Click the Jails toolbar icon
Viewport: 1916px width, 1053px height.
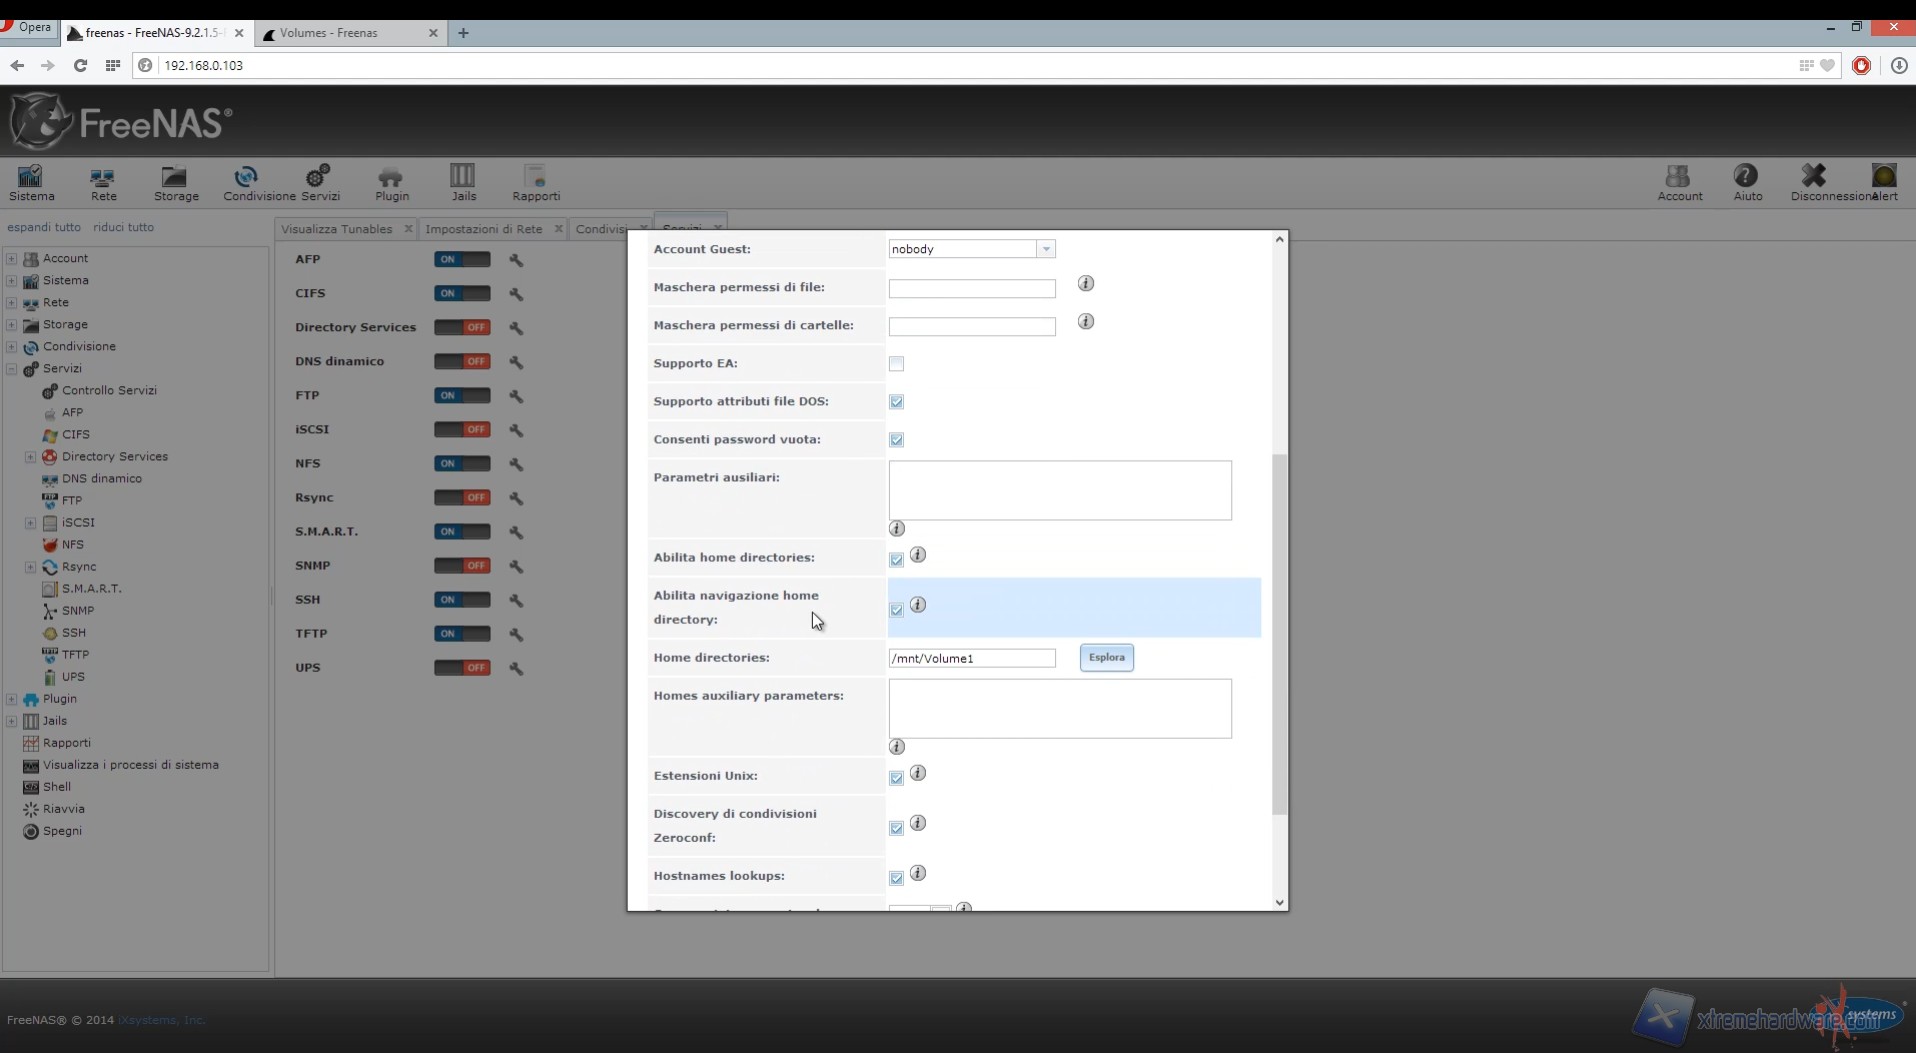(463, 183)
